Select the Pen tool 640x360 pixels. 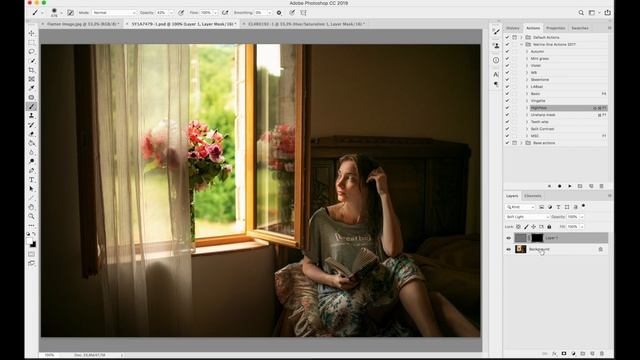click(31, 171)
